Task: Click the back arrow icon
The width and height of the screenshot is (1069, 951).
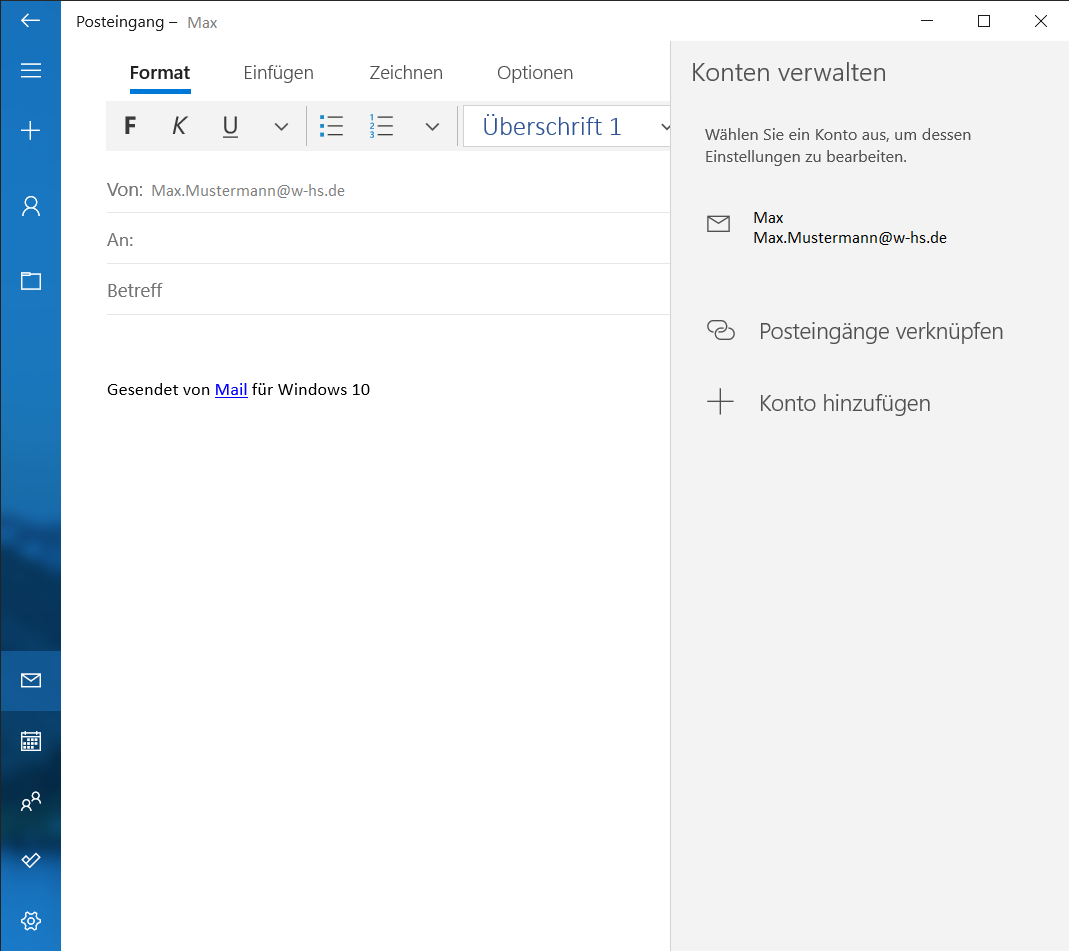Action: (30, 20)
